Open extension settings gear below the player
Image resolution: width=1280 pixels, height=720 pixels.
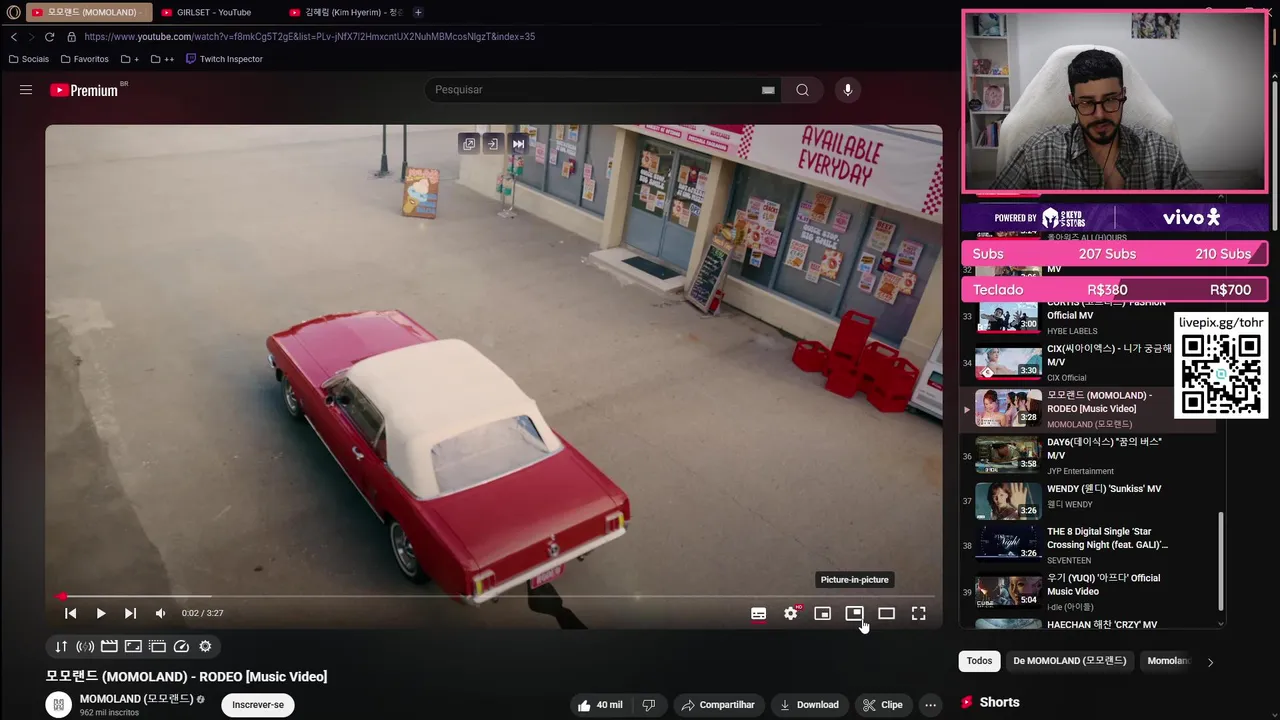[x=205, y=646]
